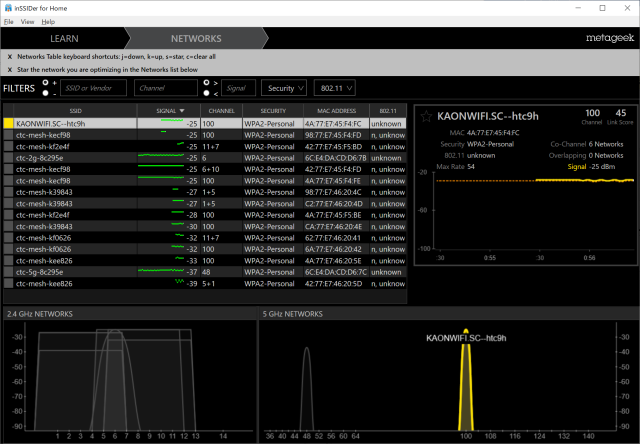Open the File menu
Viewport: 640px width, 444px height.
point(9,22)
